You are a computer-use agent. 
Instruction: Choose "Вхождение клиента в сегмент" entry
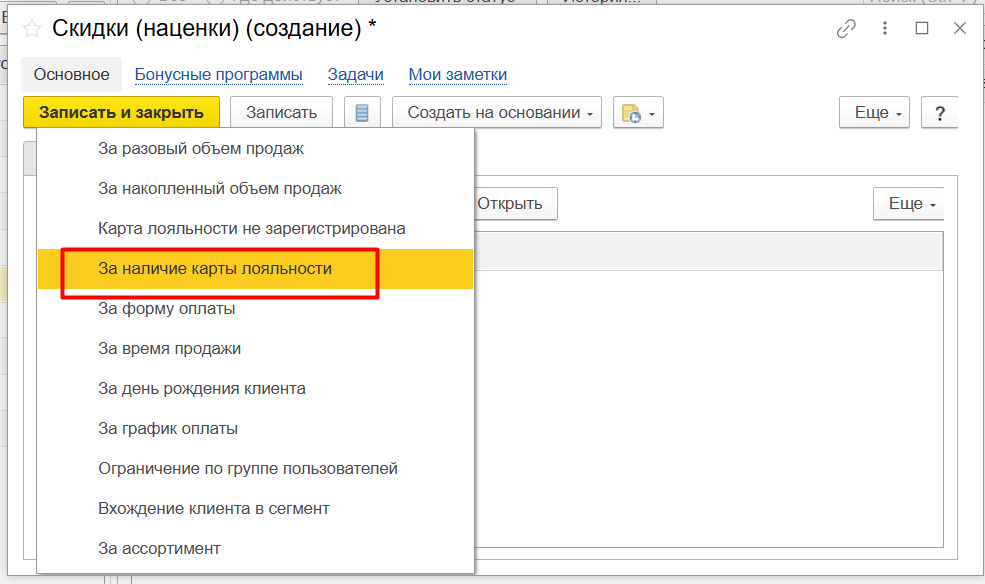(x=214, y=509)
